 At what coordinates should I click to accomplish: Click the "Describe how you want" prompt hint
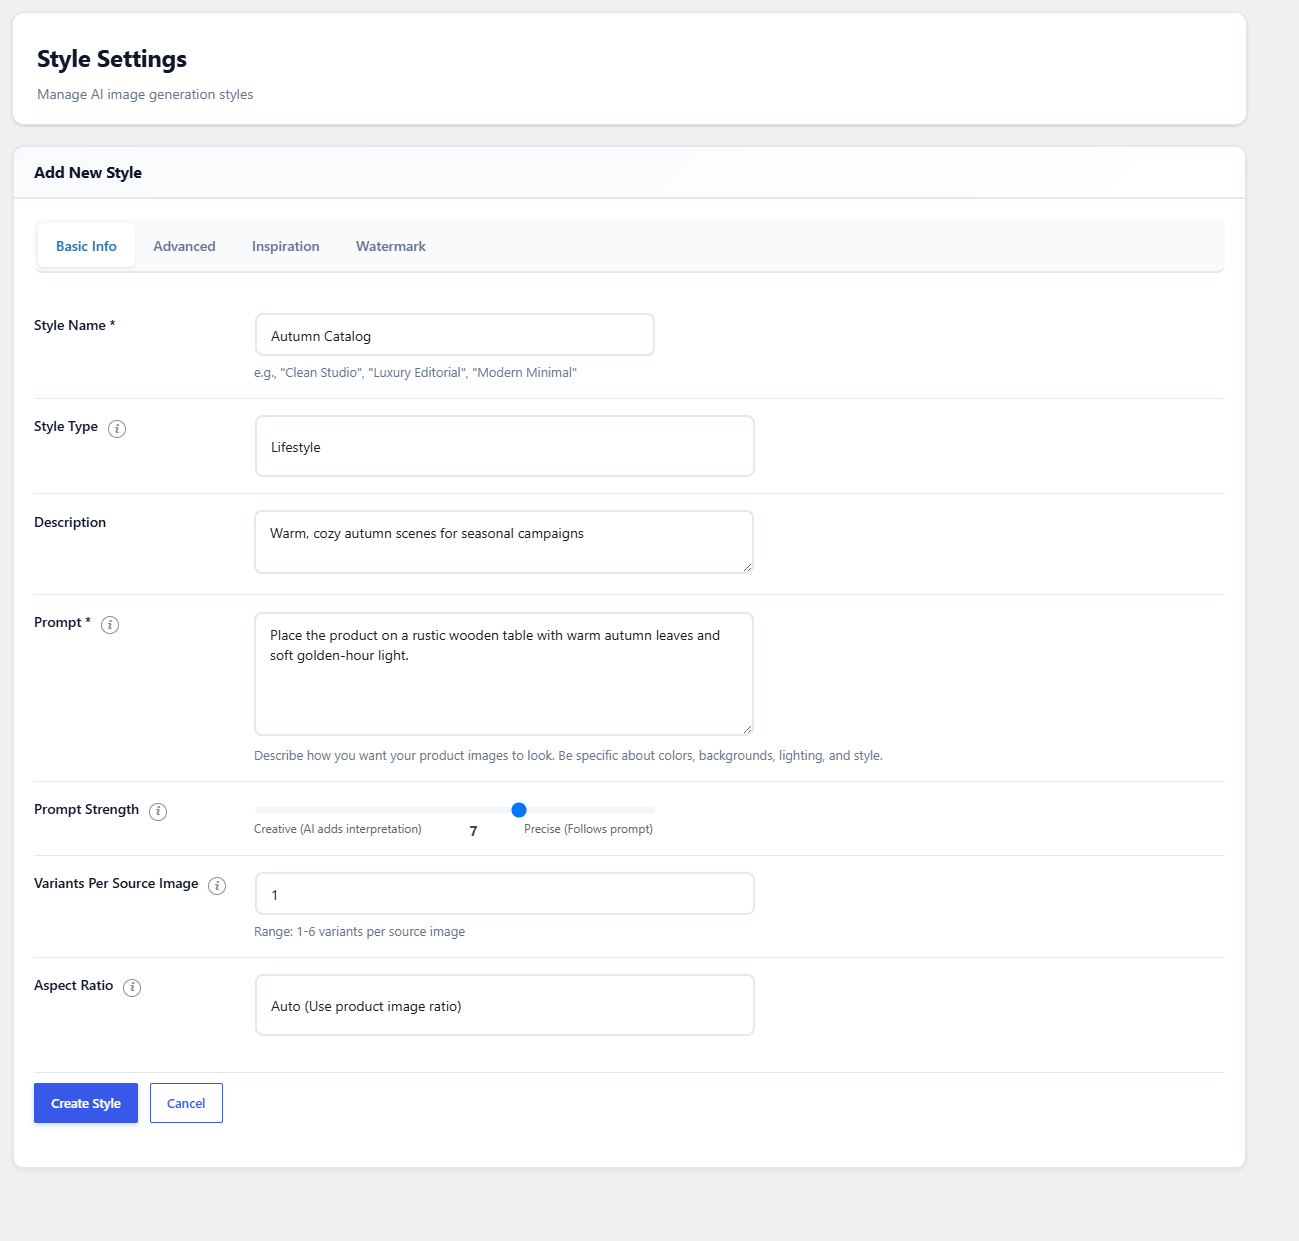pos(568,756)
